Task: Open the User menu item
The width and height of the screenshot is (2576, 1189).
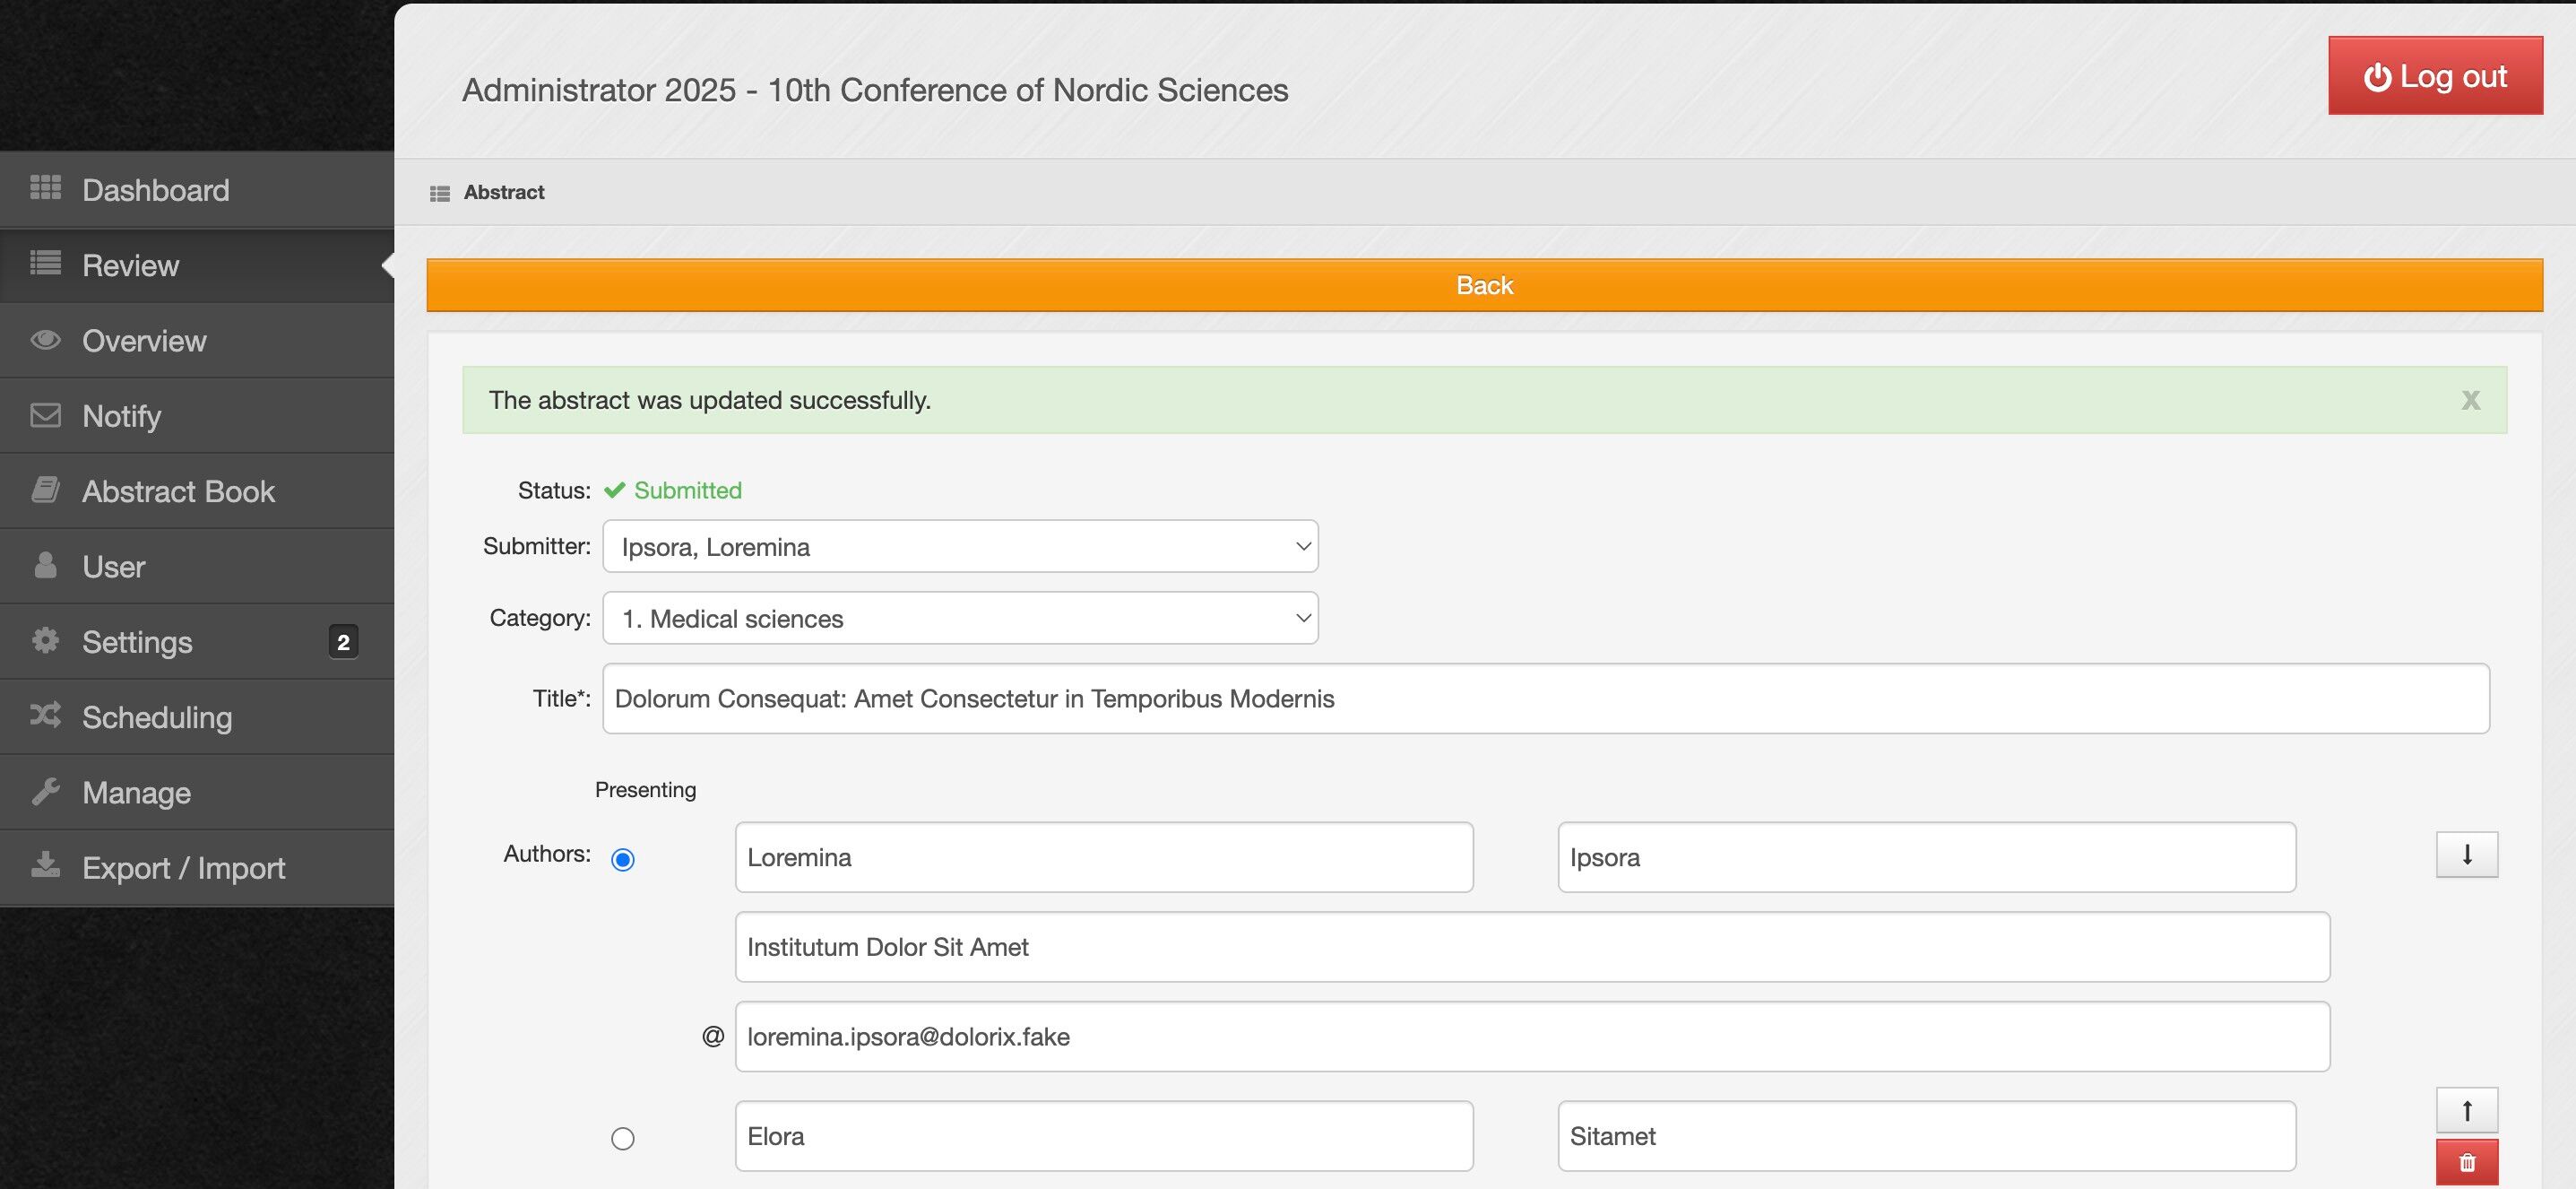Action: coord(113,566)
